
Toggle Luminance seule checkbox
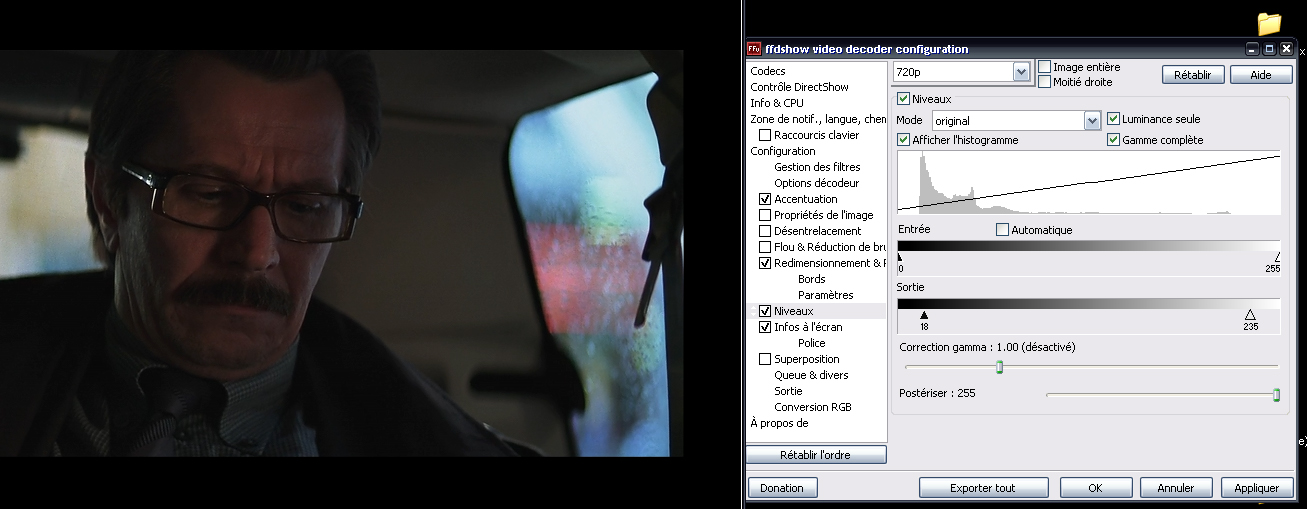[1114, 119]
